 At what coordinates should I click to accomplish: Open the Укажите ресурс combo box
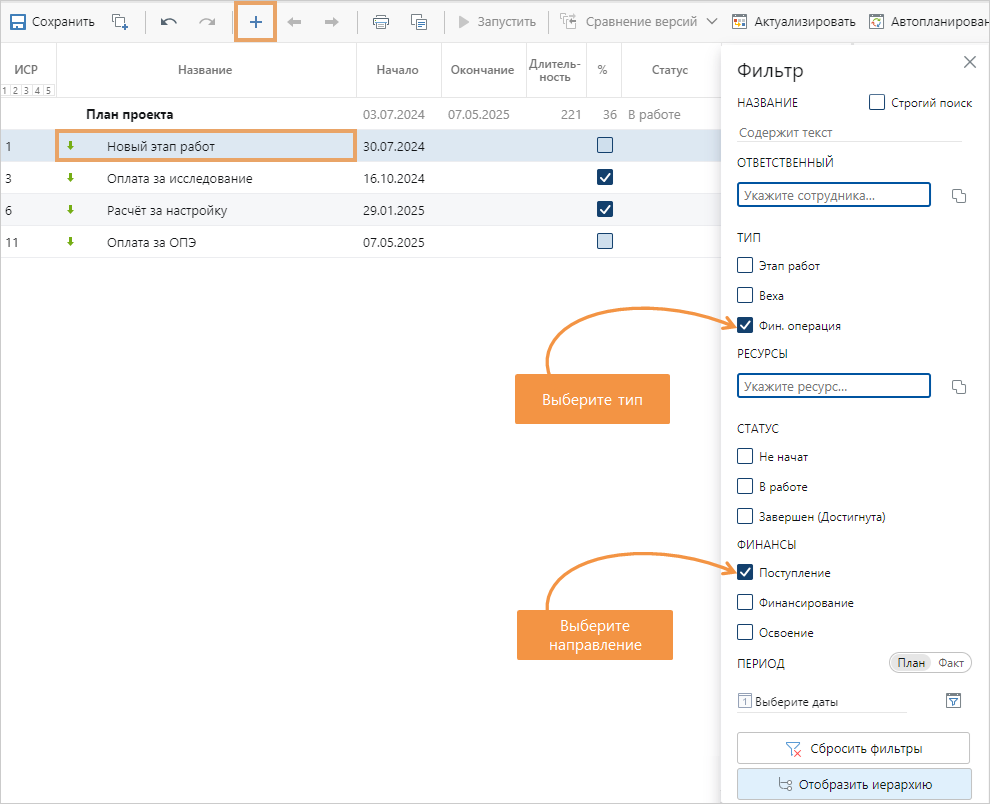[833, 386]
